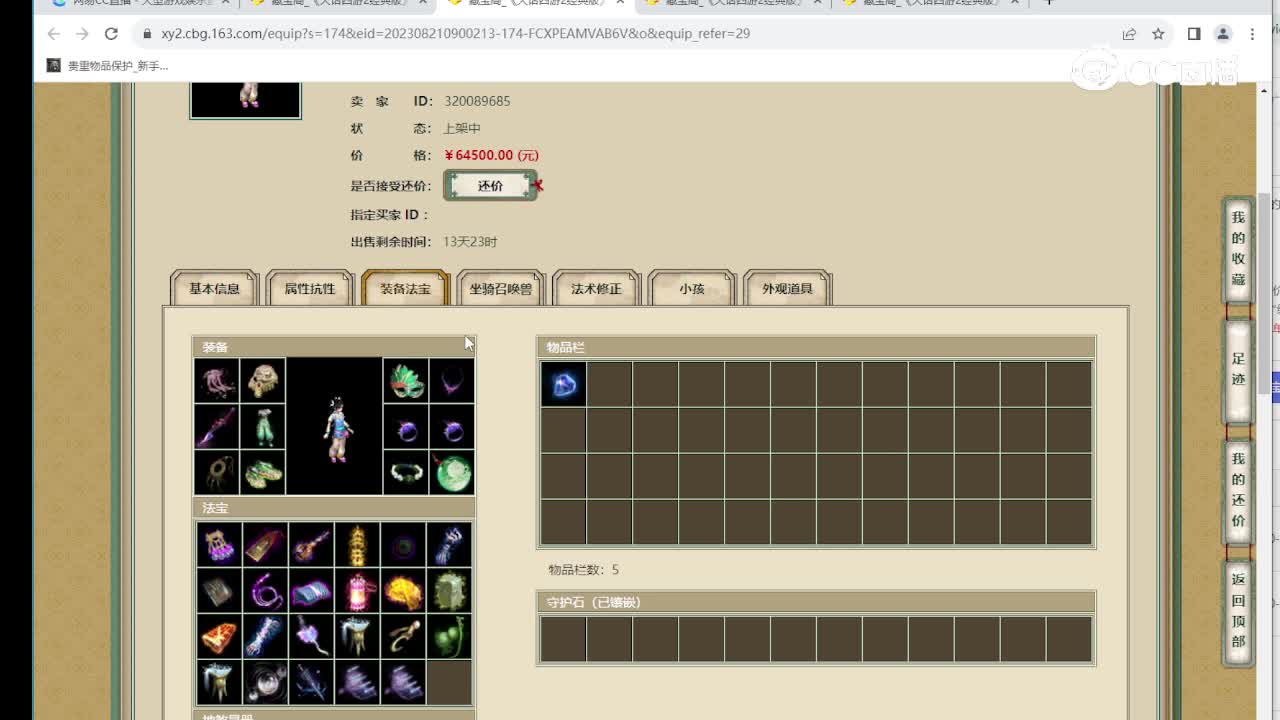This screenshot has height=720, width=1280.
Task: Inspect the white jade bracelet icon
Action: pos(406,473)
